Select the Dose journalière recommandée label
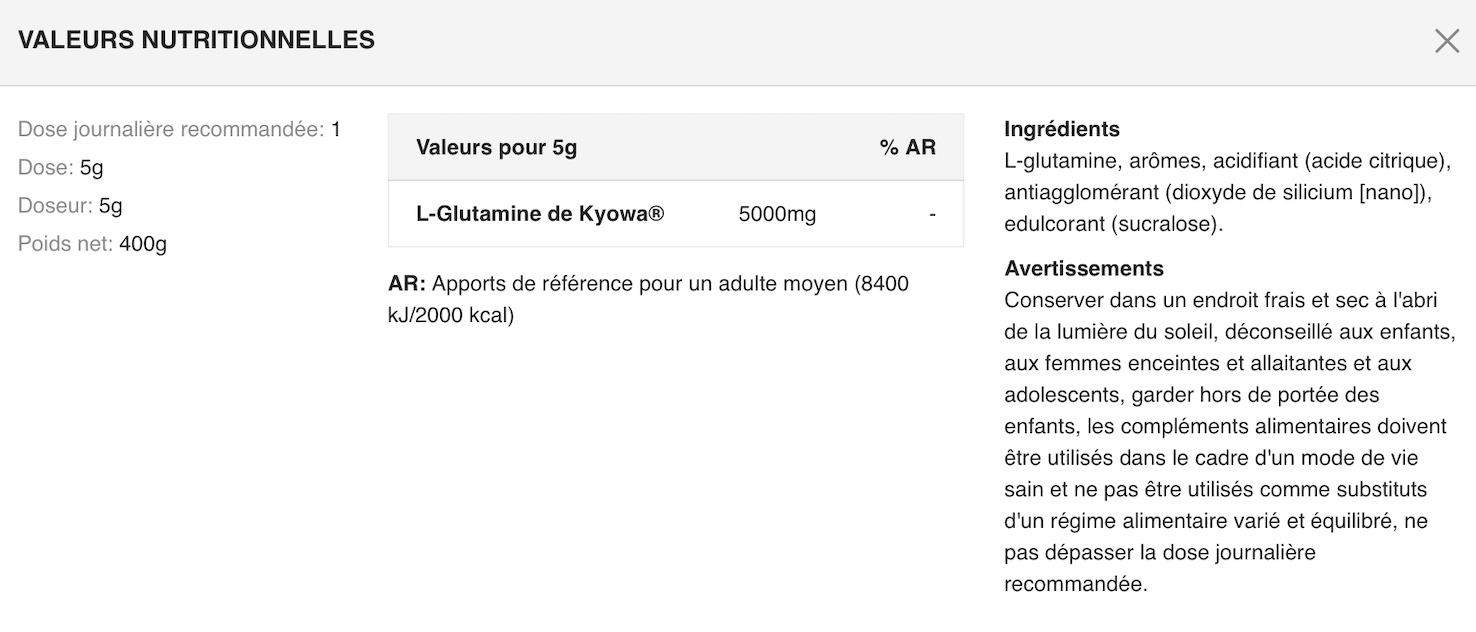The height and width of the screenshot is (632, 1476). click(x=172, y=130)
